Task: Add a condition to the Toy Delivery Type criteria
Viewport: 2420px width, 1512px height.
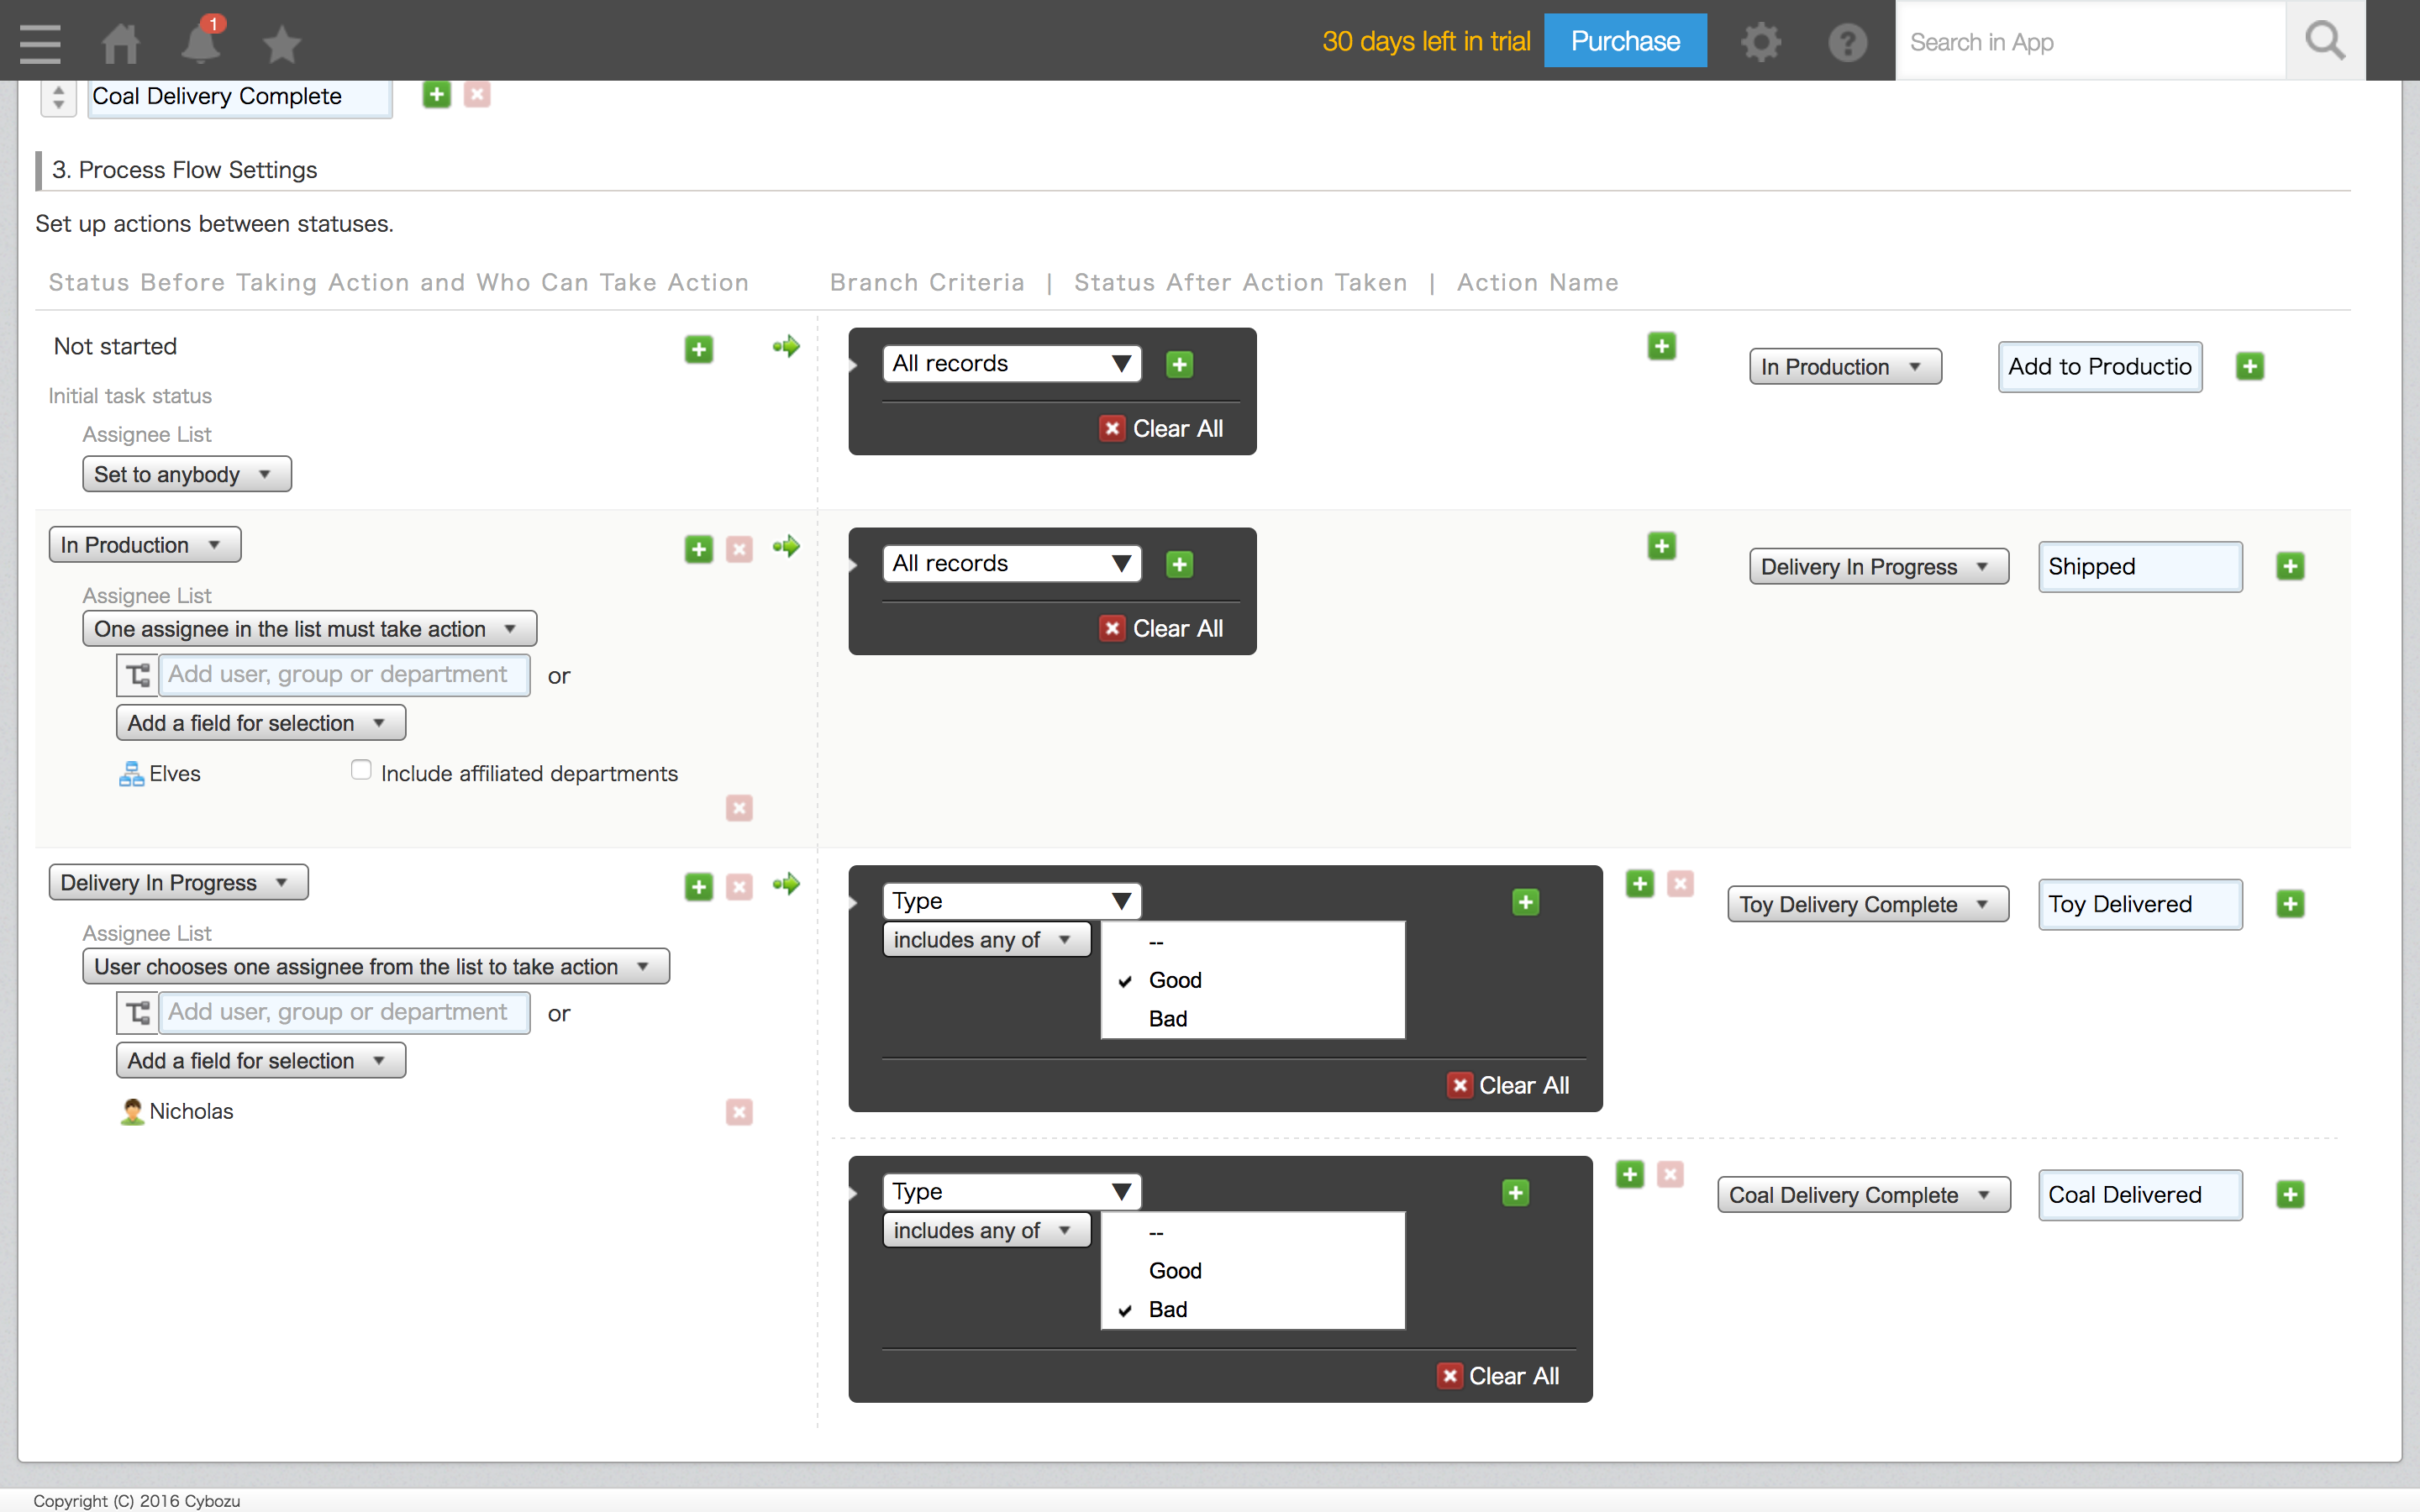Action: pos(1526,902)
